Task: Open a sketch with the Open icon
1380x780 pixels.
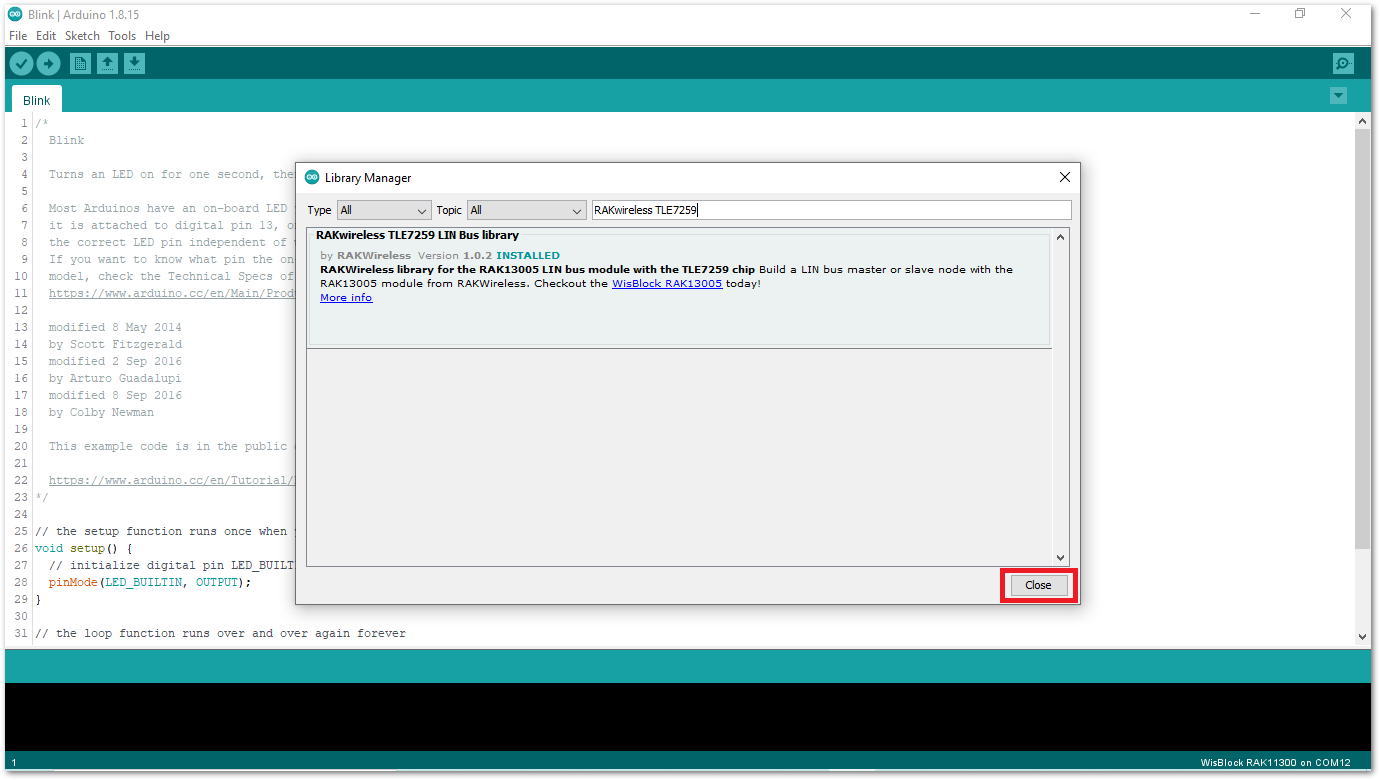Action: (107, 64)
